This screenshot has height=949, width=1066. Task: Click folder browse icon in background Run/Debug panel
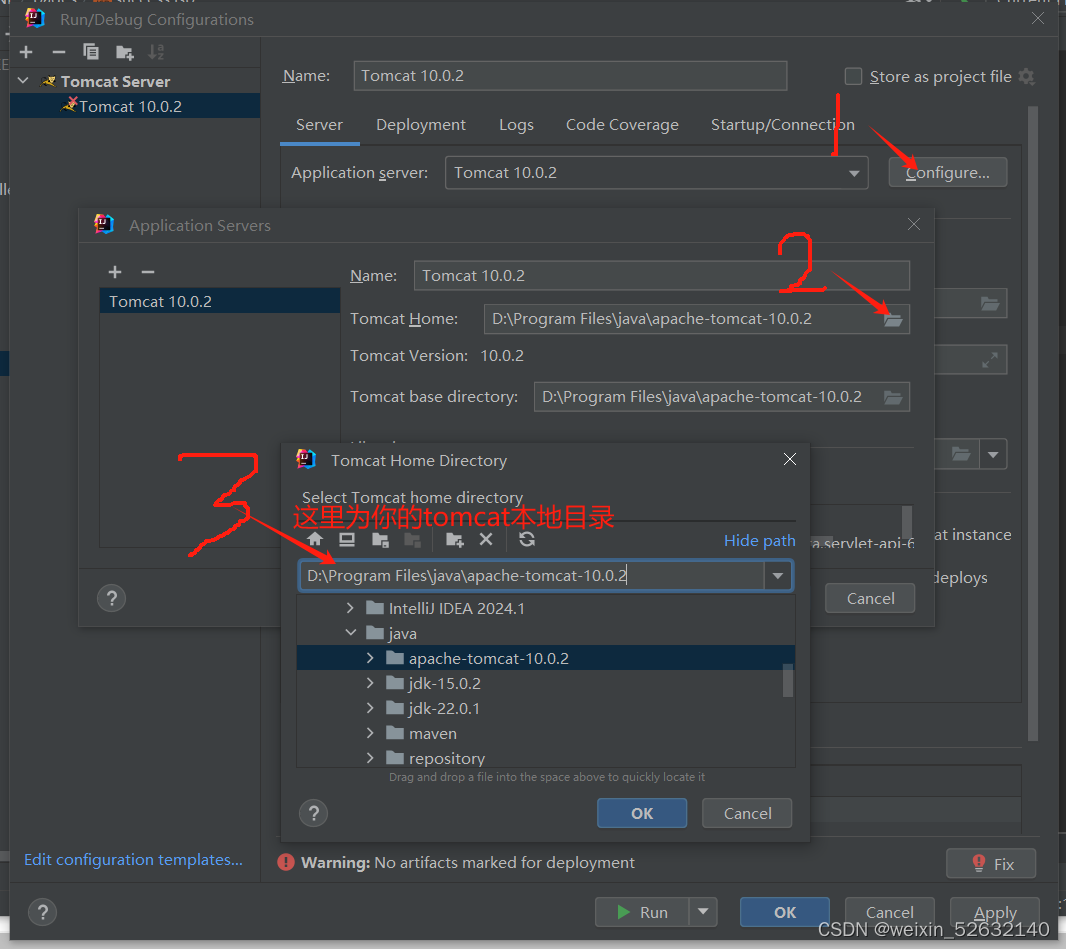pyautogui.click(x=990, y=304)
